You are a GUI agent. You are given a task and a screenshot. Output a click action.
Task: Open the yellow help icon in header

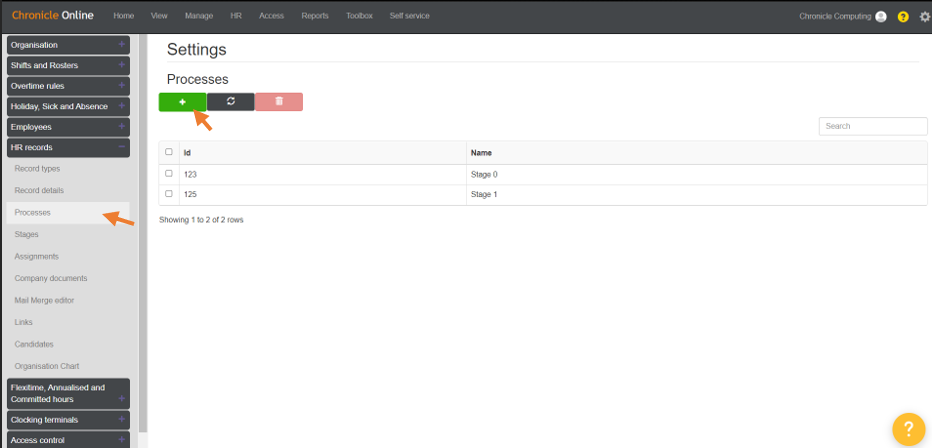(903, 17)
